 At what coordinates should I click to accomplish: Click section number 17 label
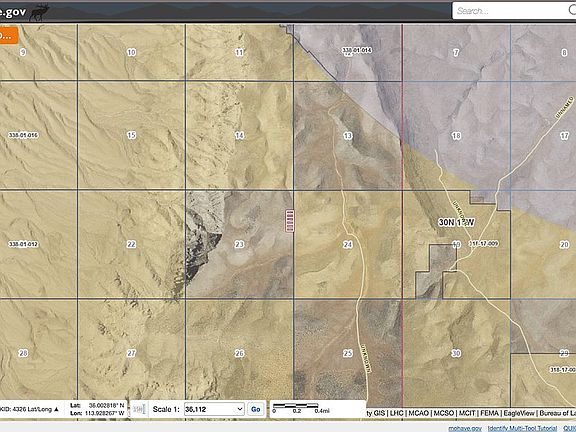tap(565, 136)
